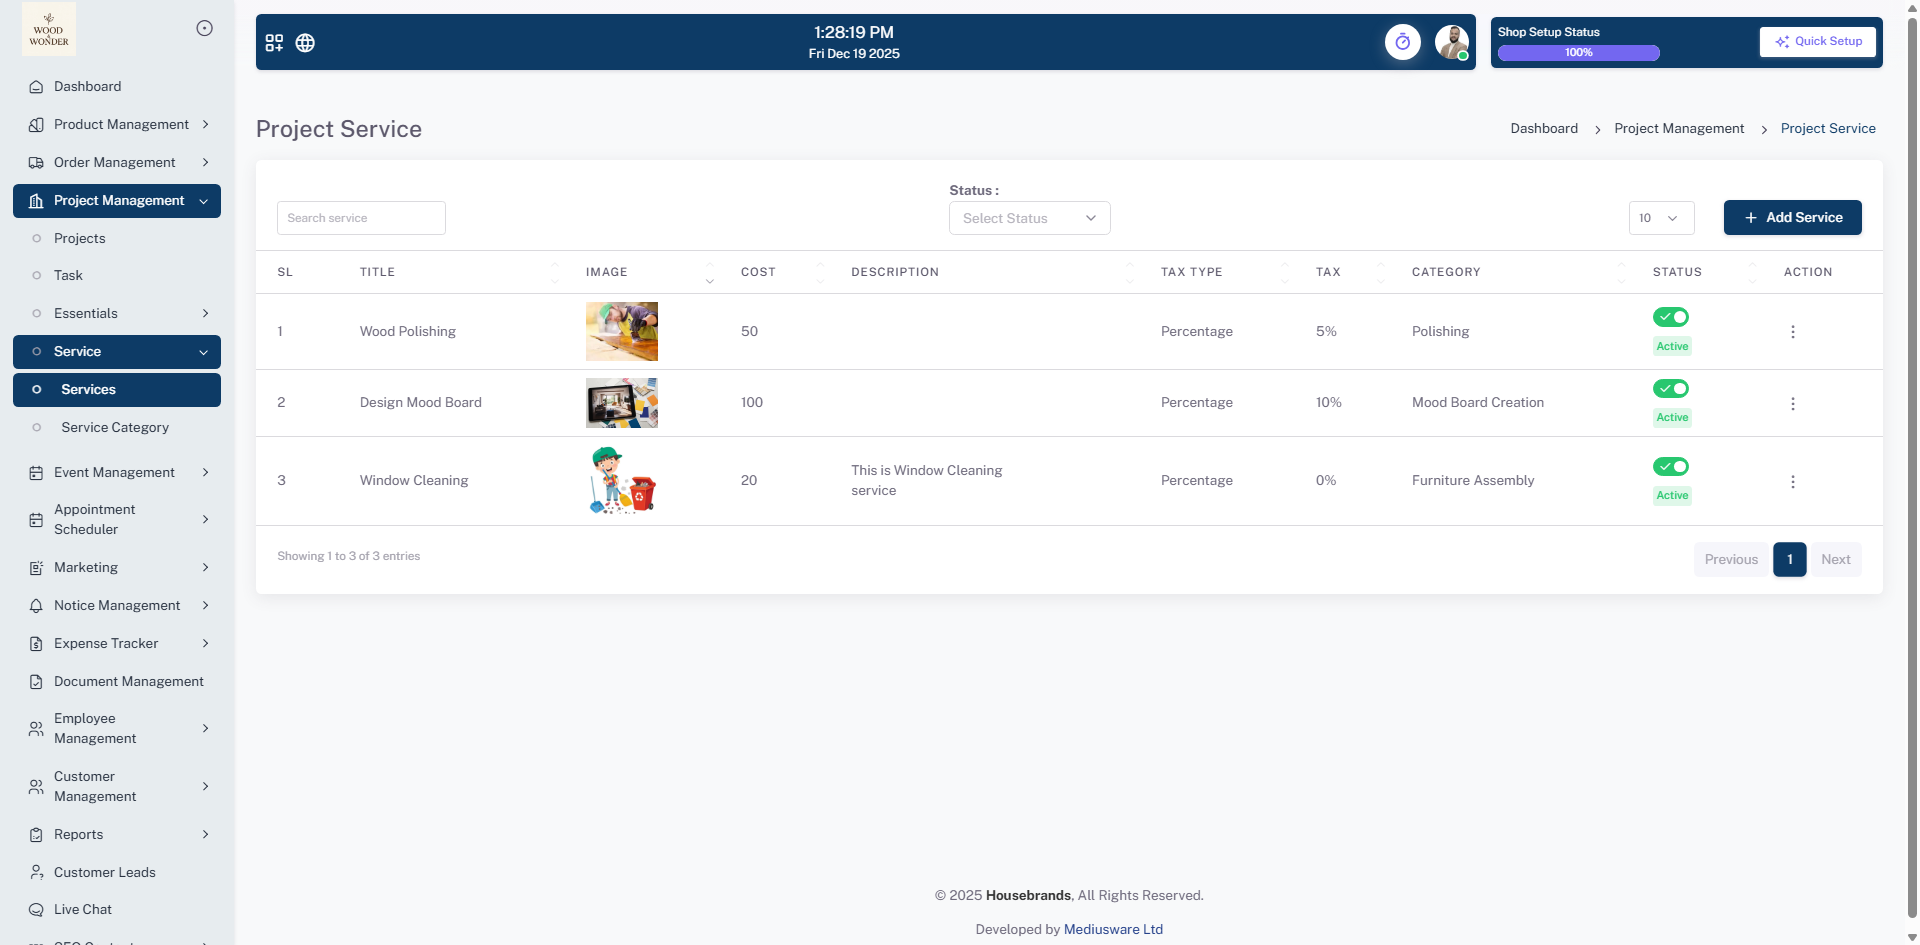
Task: Toggle Wood Polishing active status switch
Action: (1670, 317)
